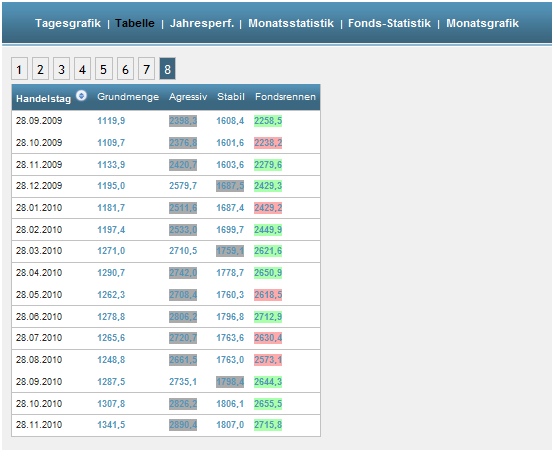This screenshot has height=454, width=555.
Task: Open the Fonds-Statistik tab
Action: tap(389, 23)
